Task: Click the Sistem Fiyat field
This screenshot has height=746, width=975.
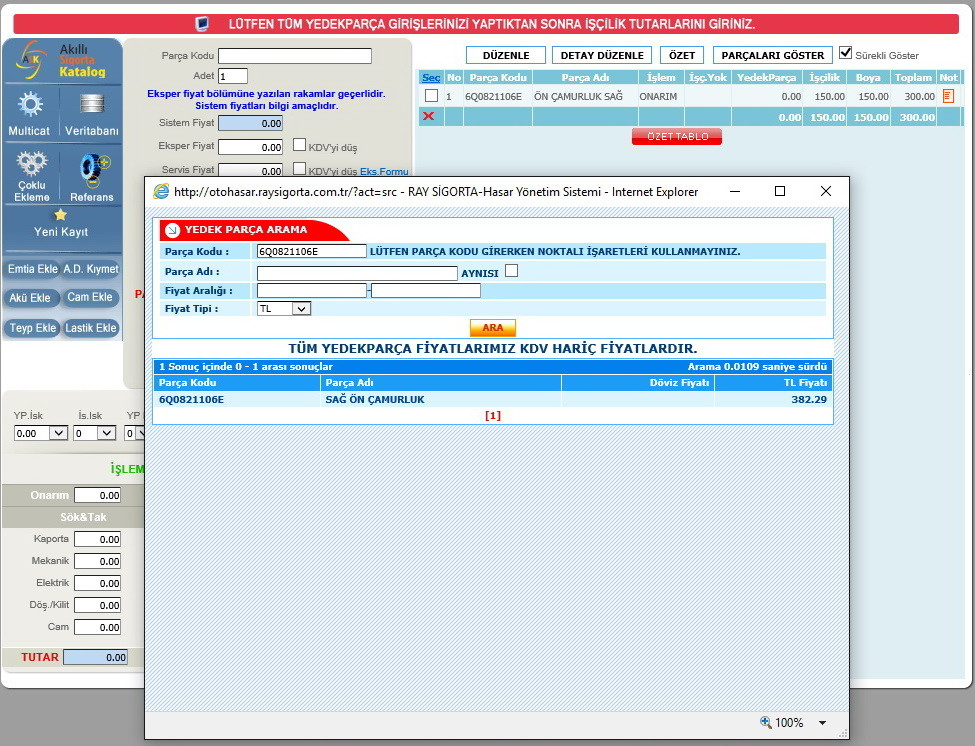Action: (x=251, y=123)
